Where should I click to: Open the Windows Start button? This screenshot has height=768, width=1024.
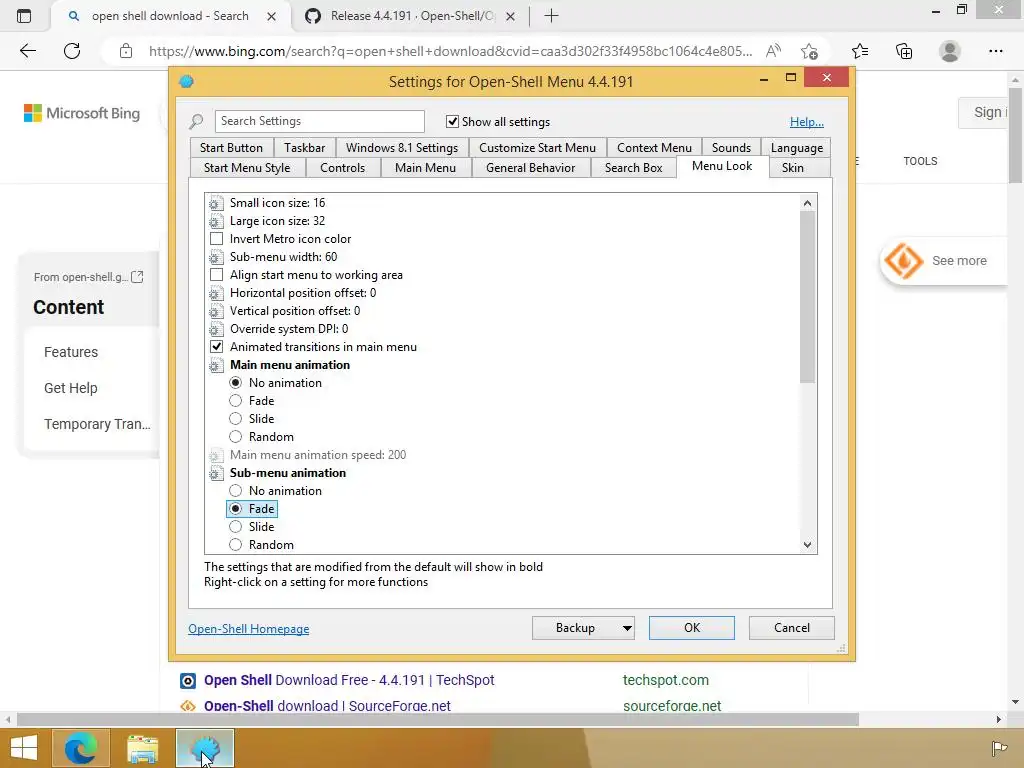point(24,748)
